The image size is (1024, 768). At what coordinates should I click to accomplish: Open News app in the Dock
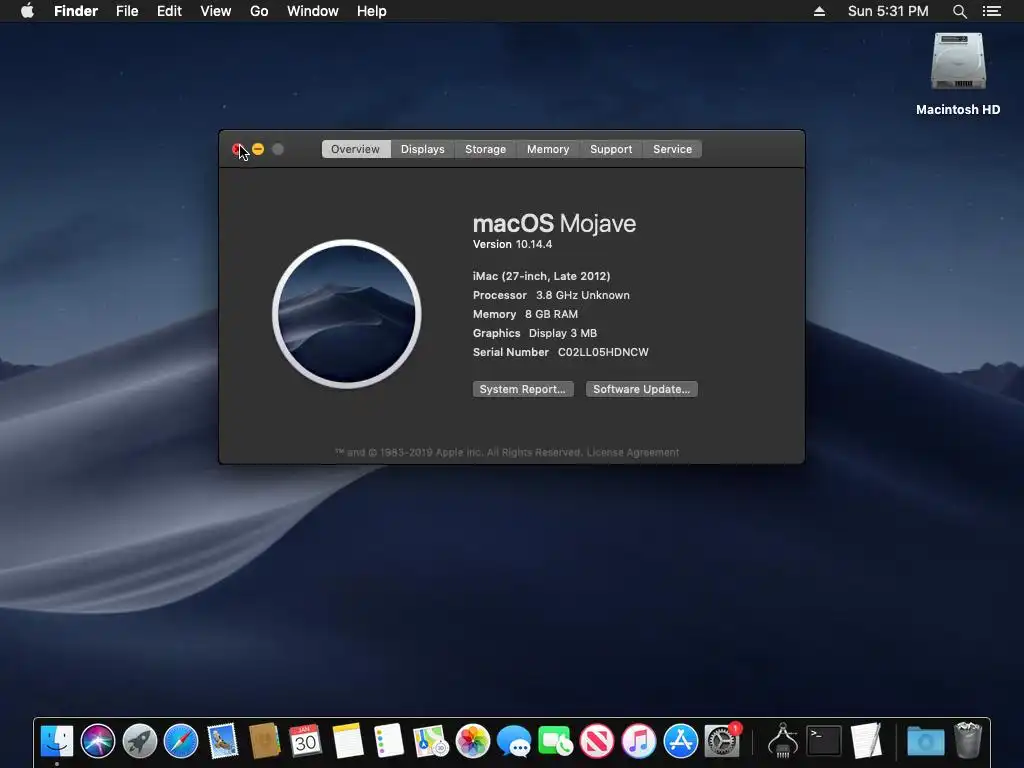tap(597, 741)
